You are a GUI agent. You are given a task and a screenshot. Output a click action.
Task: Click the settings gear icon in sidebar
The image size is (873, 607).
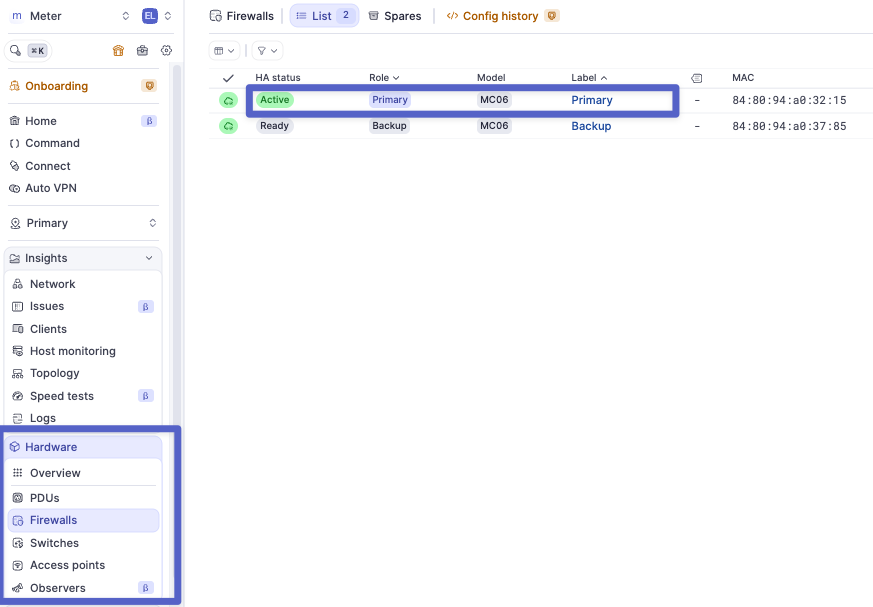coord(166,50)
